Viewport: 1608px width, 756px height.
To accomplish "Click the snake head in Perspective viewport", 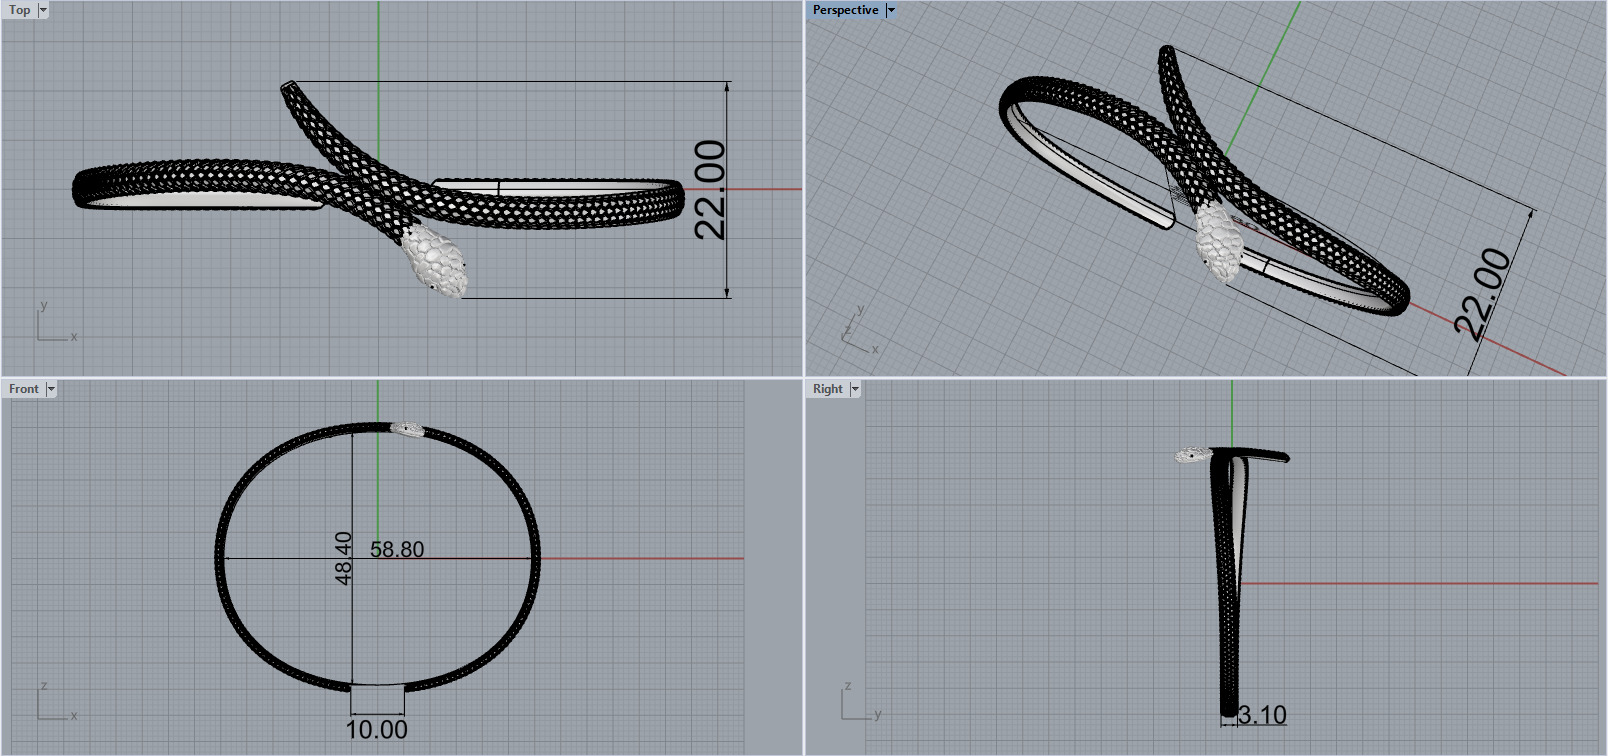I will tap(1220, 243).
